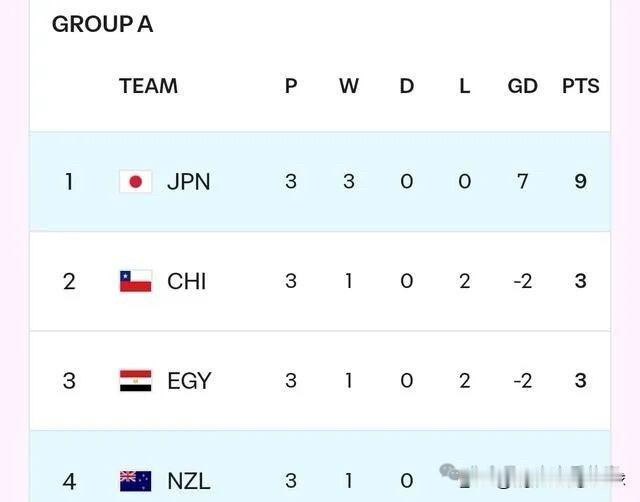Open the JPN team link
The width and height of the screenshot is (640, 502).
coord(188,182)
